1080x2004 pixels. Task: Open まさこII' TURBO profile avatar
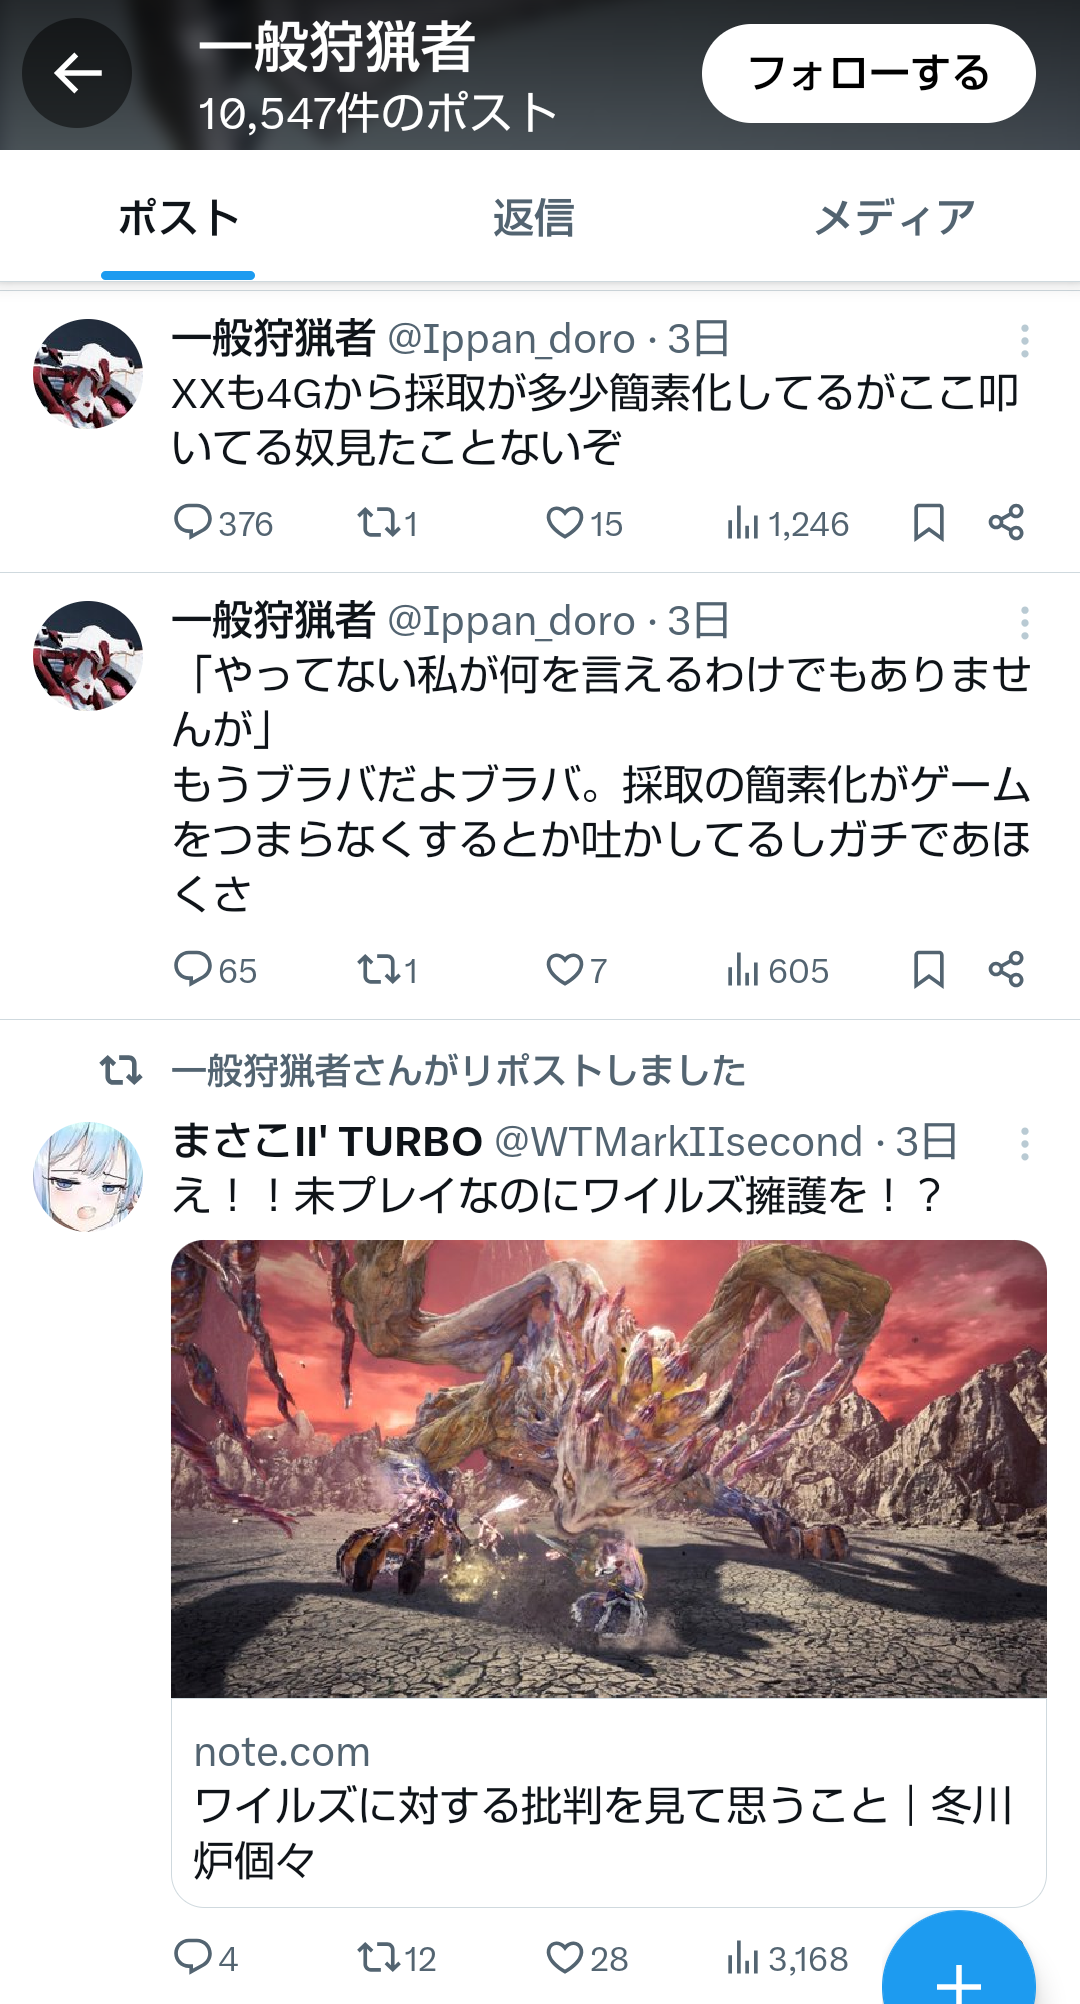[88, 1176]
